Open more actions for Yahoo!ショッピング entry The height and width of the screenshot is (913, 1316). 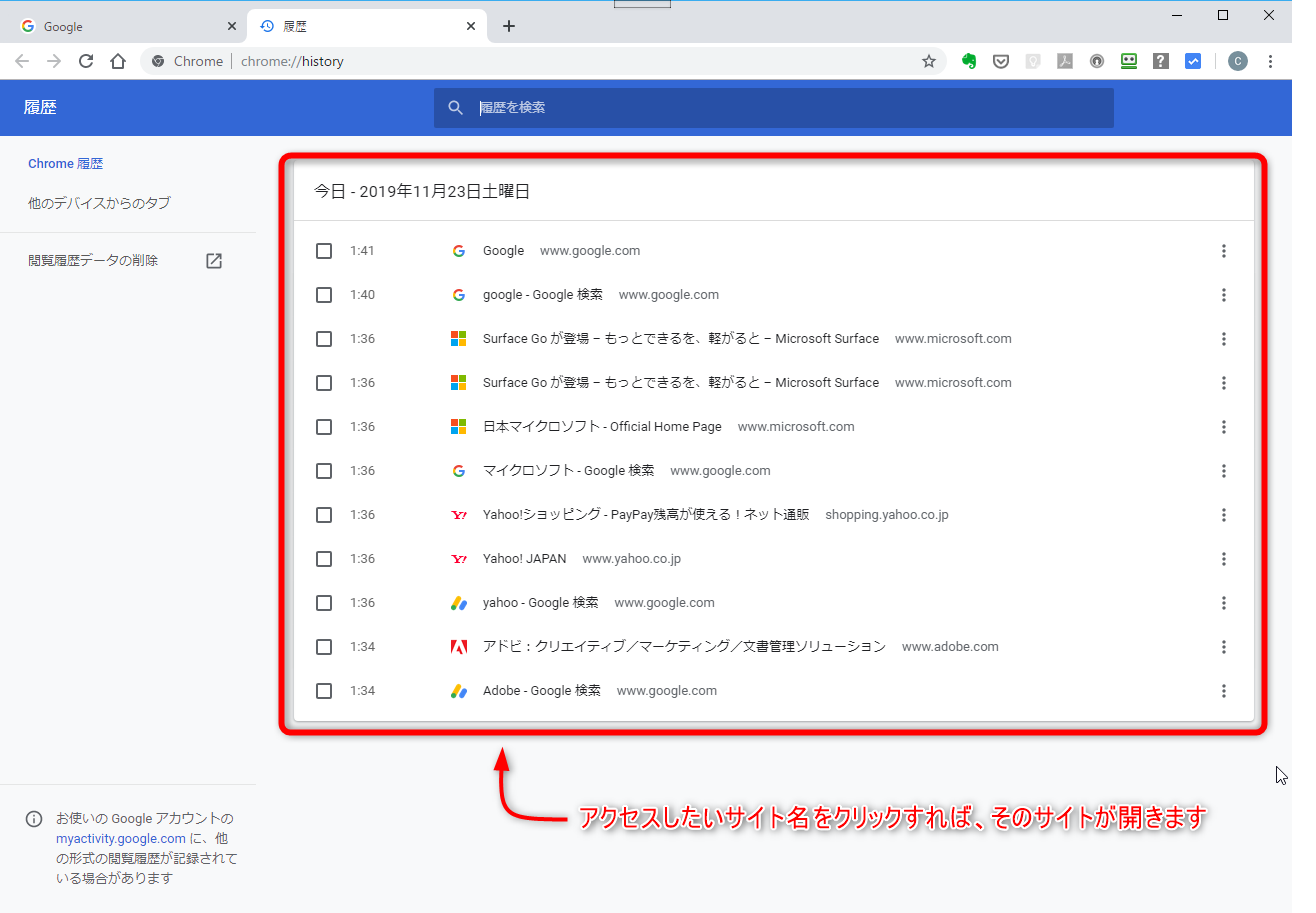click(x=1224, y=515)
